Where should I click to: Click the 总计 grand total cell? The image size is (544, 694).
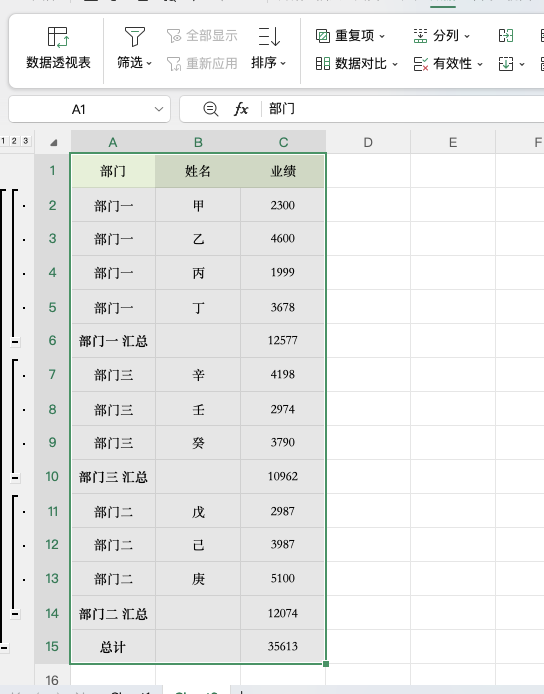click(x=113, y=647)
